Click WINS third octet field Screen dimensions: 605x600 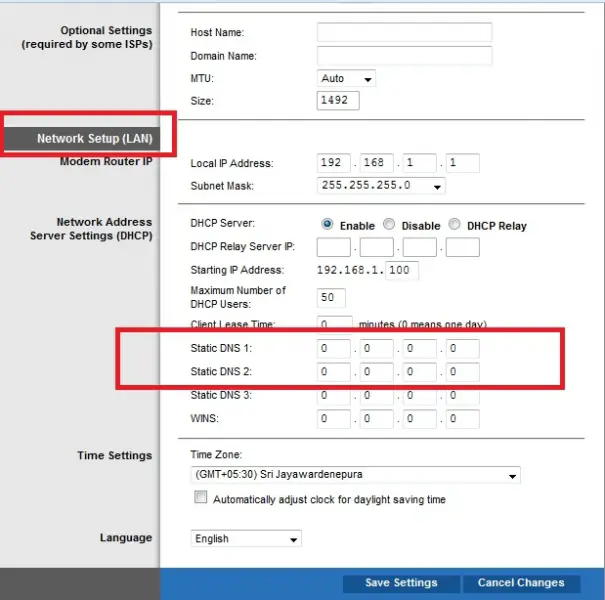pyautogui.click(x=420, y=419)
